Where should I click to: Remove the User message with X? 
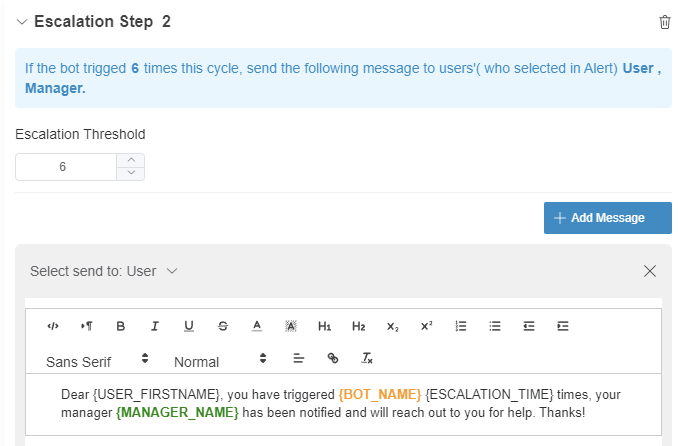pos(650,271)
